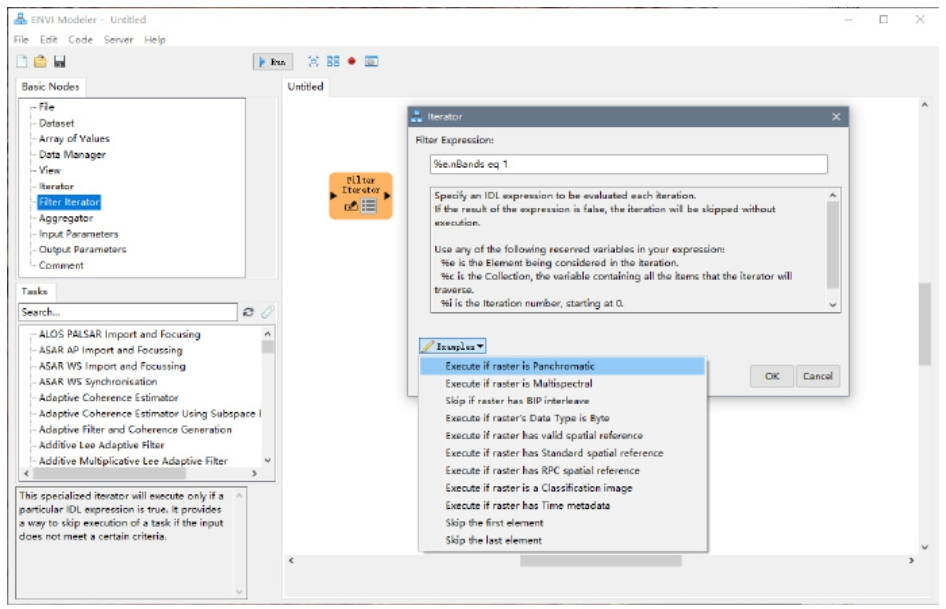Choose Skip the first element
Image resolution: width=946 pixels, height=609 pixels.
(x=562, y=523)
